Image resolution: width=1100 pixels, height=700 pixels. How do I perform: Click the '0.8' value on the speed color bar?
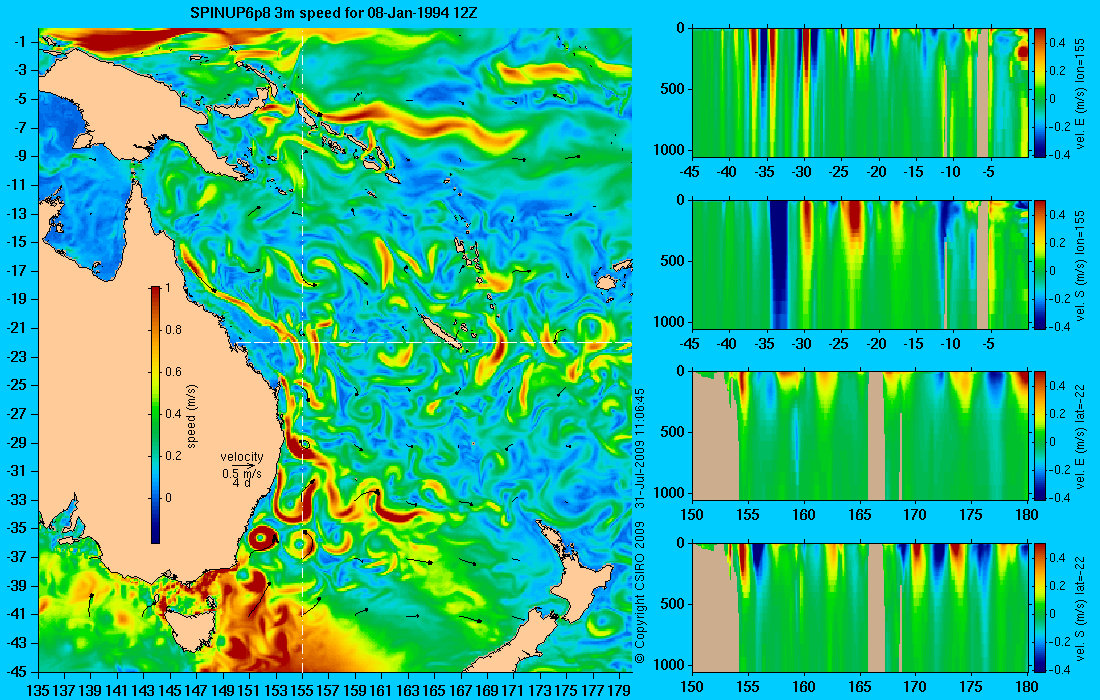(x=173, y=330)
